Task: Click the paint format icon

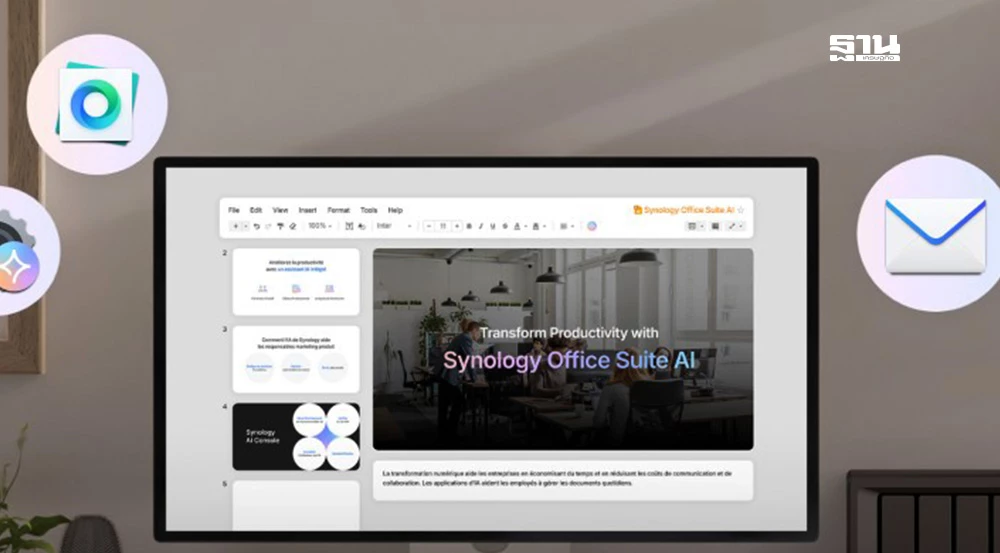Action: [x=280, y=226]
